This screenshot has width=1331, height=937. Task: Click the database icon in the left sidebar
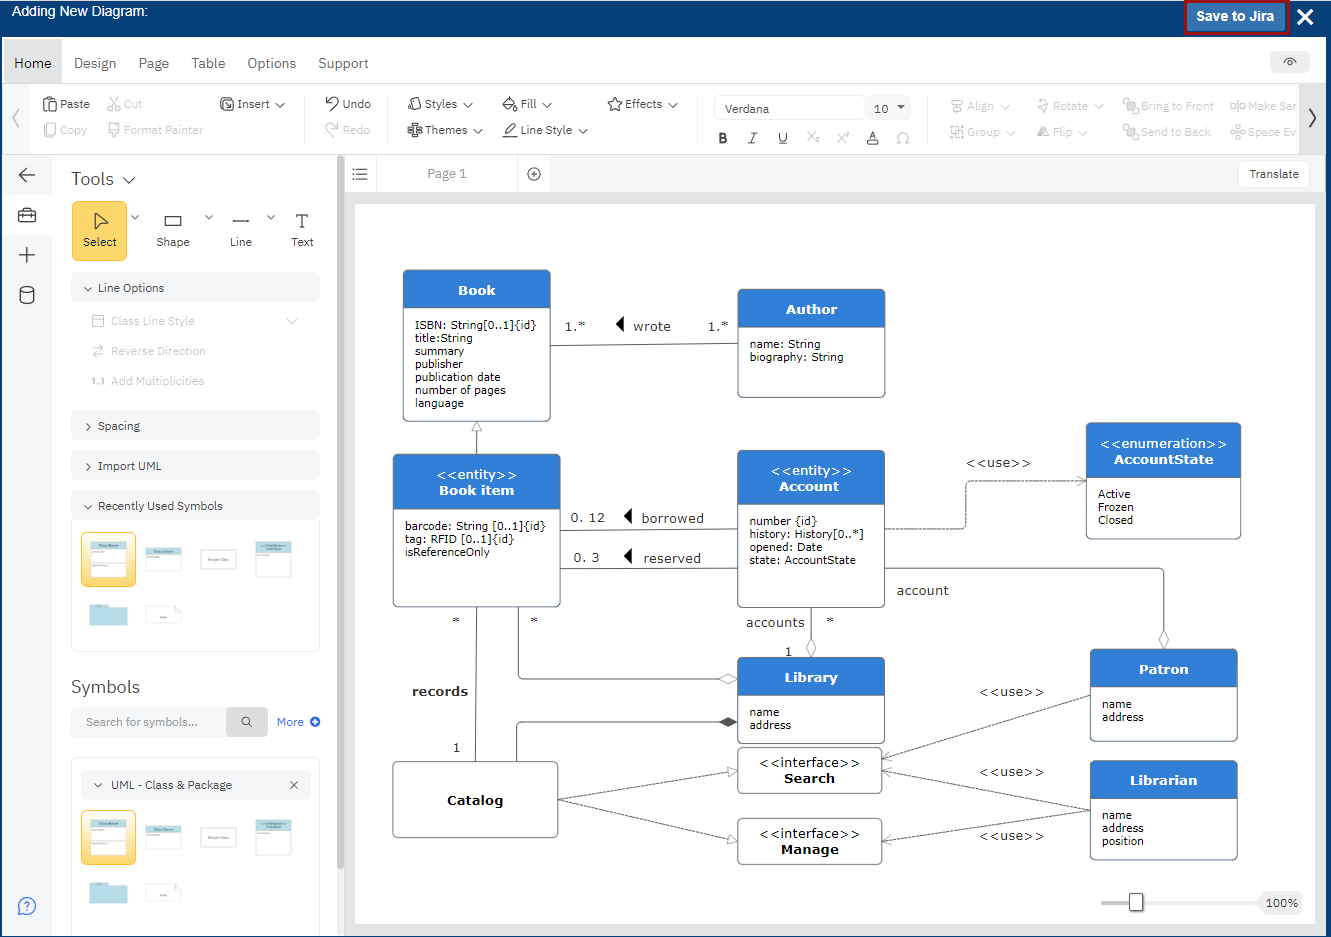[27, 294]
